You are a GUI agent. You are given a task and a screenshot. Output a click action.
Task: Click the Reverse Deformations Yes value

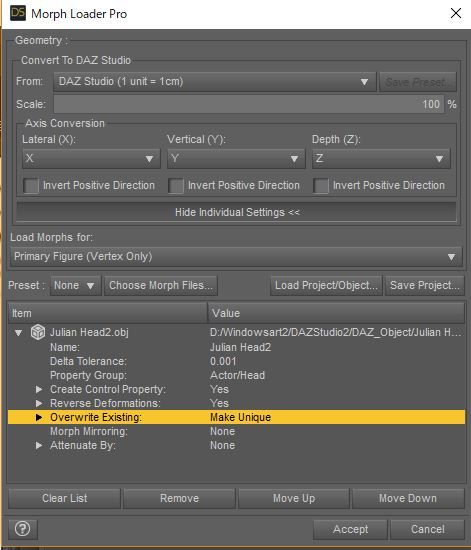(219, 403)
